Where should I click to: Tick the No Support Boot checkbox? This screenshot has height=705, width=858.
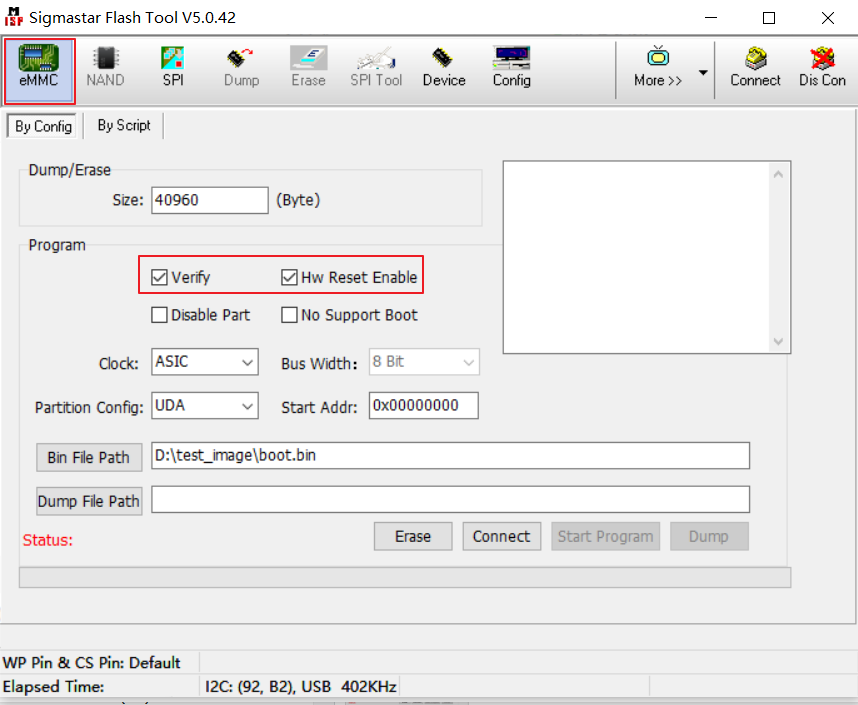289,315
